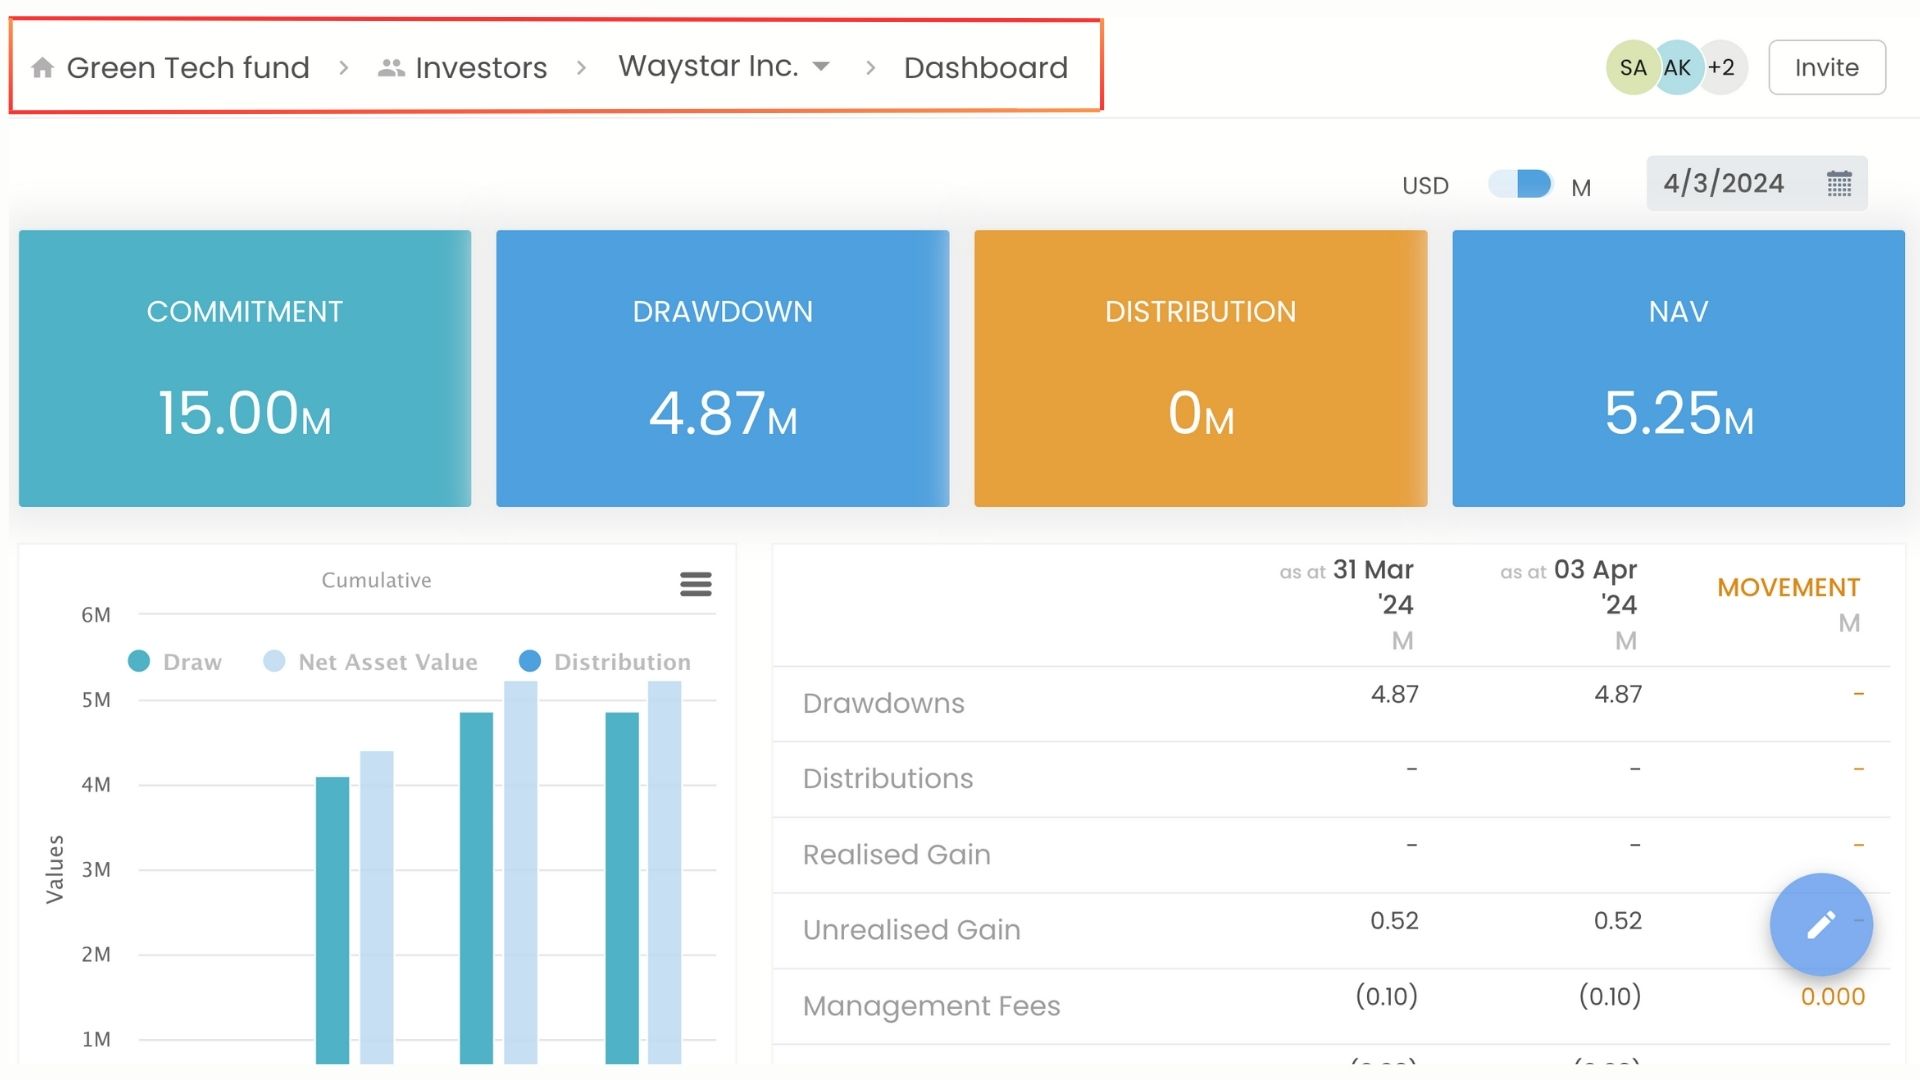The image size is (1920, 1080).
Task: Click the home icon beside Green Tech fund
Action: point(42,68)
